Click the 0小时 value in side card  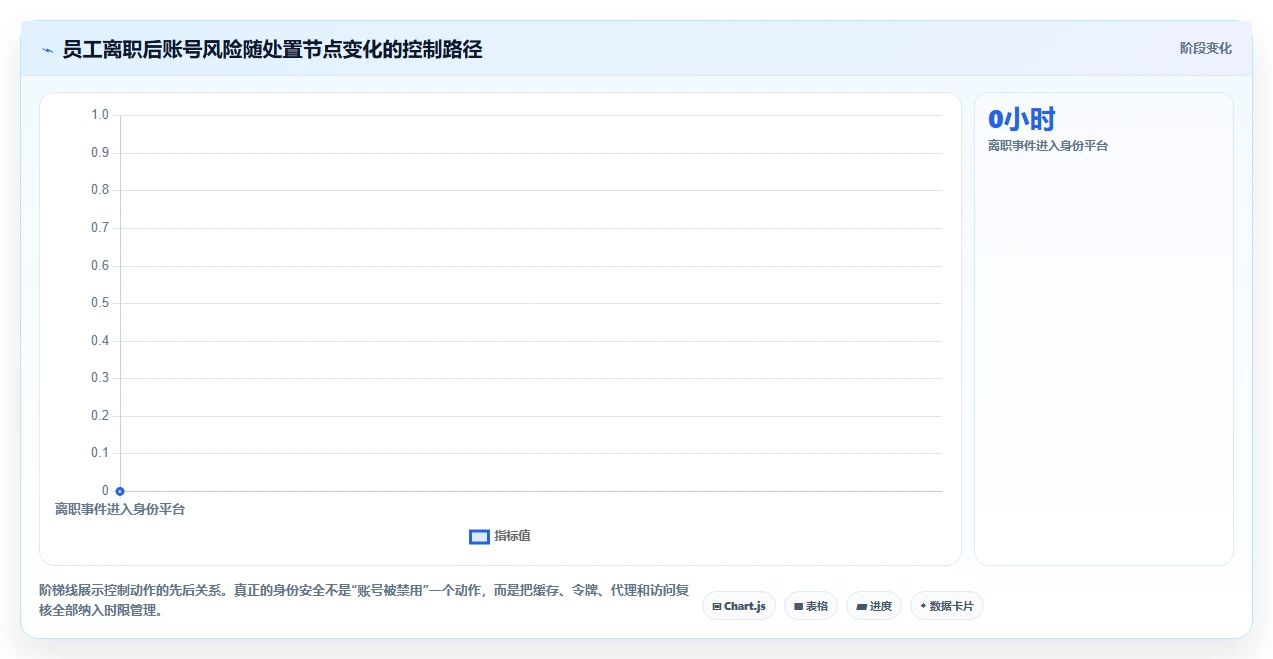click(1021, 119)
